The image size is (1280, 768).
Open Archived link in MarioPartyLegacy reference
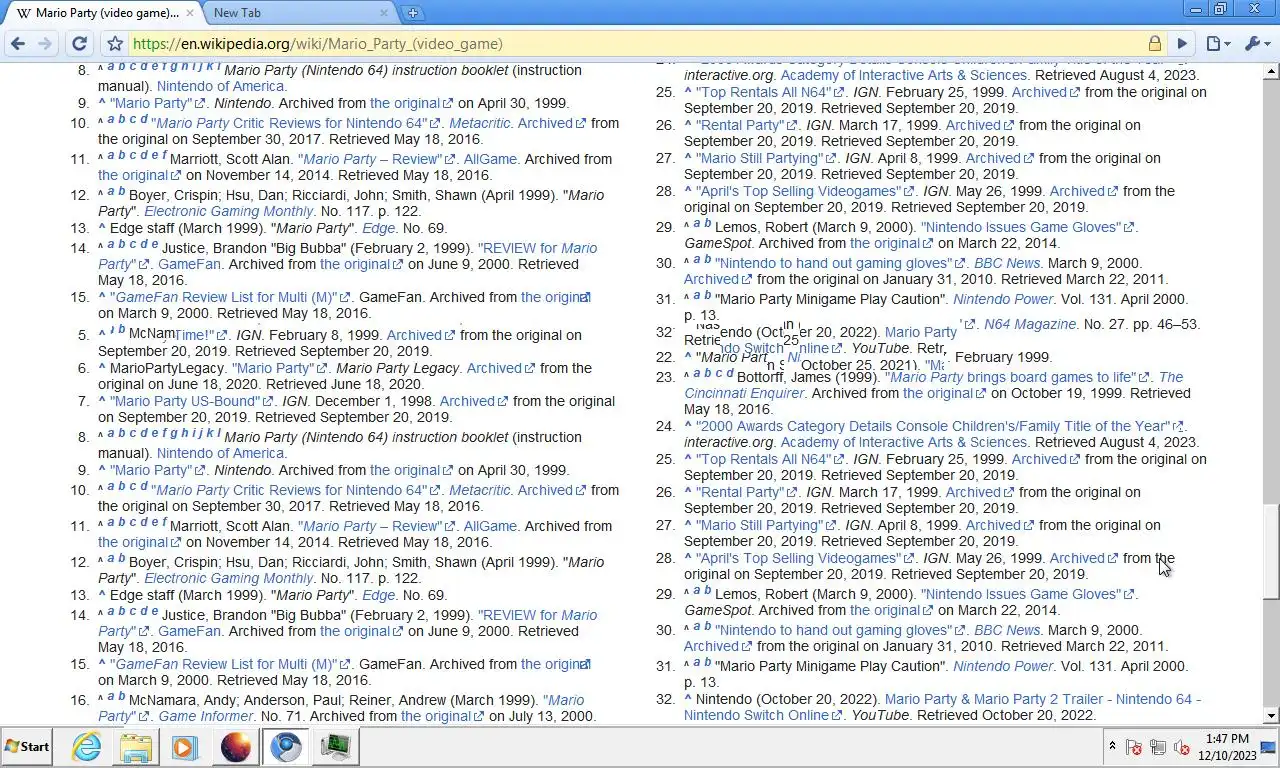pyautogui.click(x=494, y=368)
